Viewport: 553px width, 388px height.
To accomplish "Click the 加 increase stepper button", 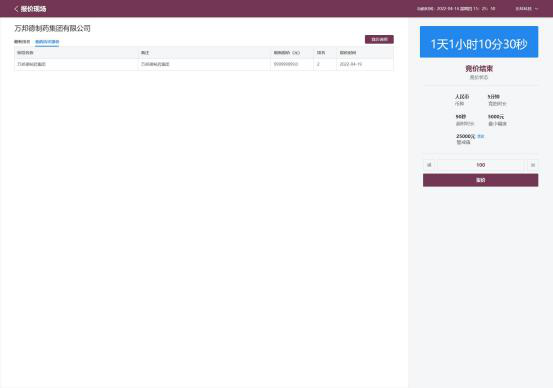I will click(533, 165).
